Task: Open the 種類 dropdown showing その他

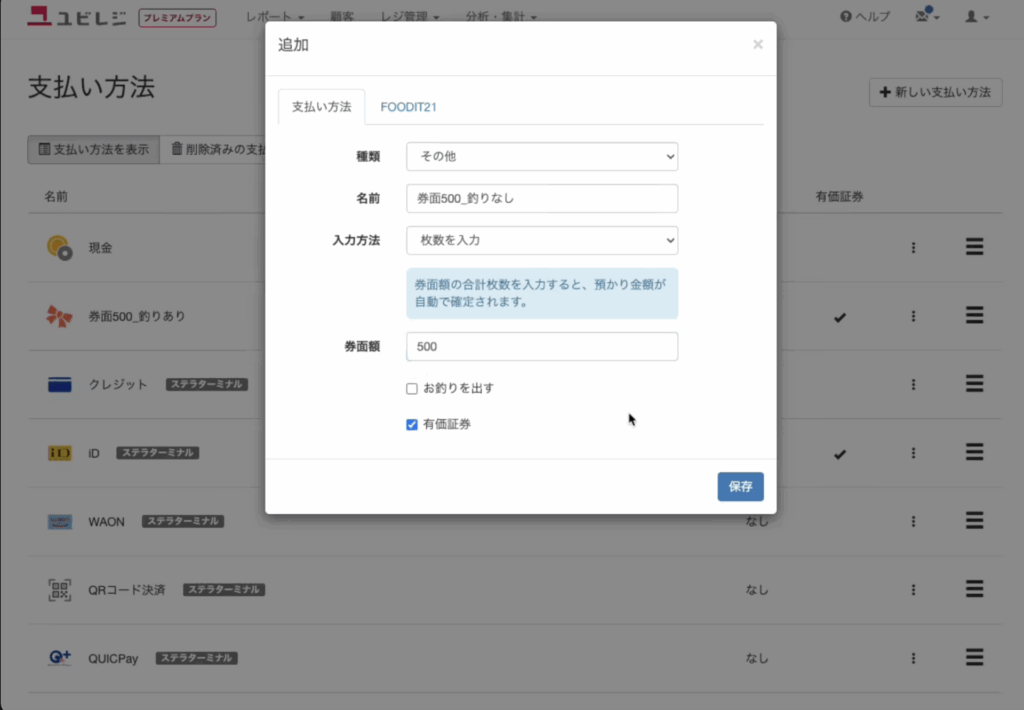Action: (541, 157)
